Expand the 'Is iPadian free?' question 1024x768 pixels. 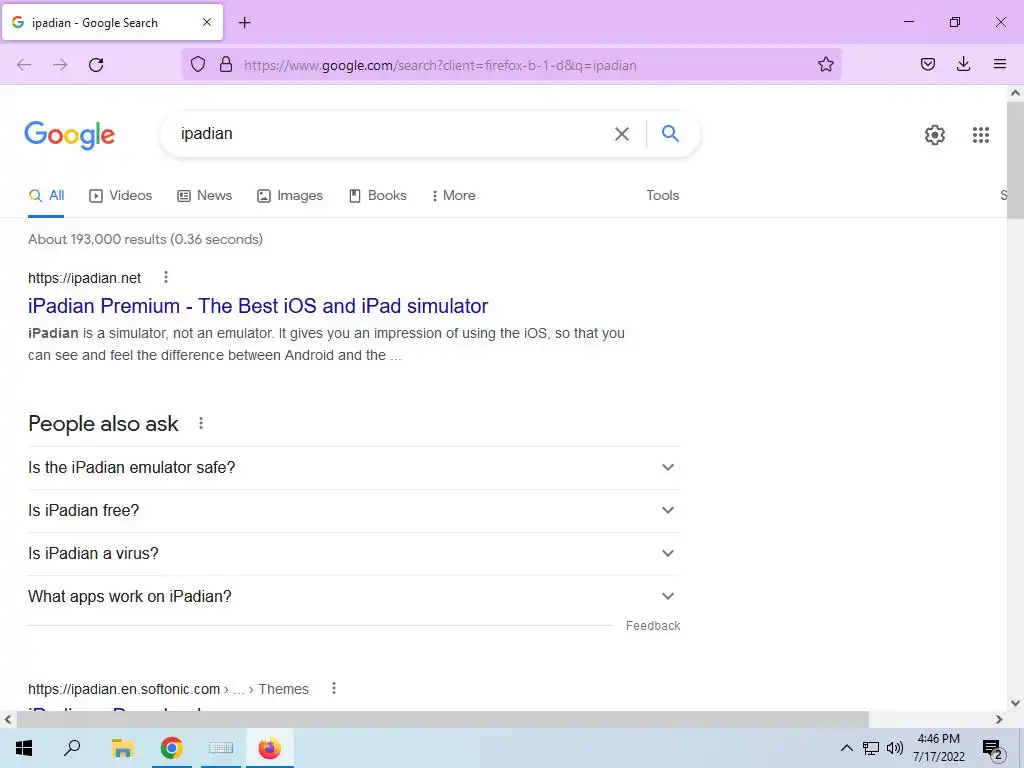(354, 511)
